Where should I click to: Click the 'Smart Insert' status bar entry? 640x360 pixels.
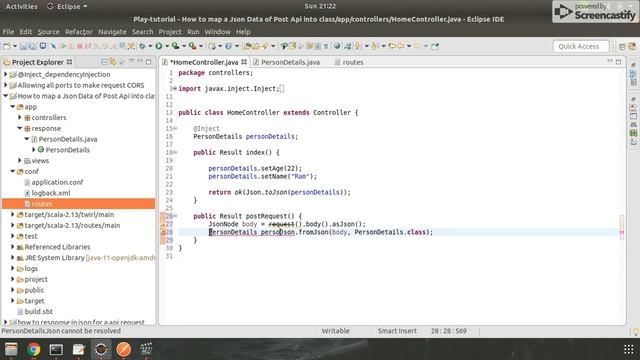397,331
